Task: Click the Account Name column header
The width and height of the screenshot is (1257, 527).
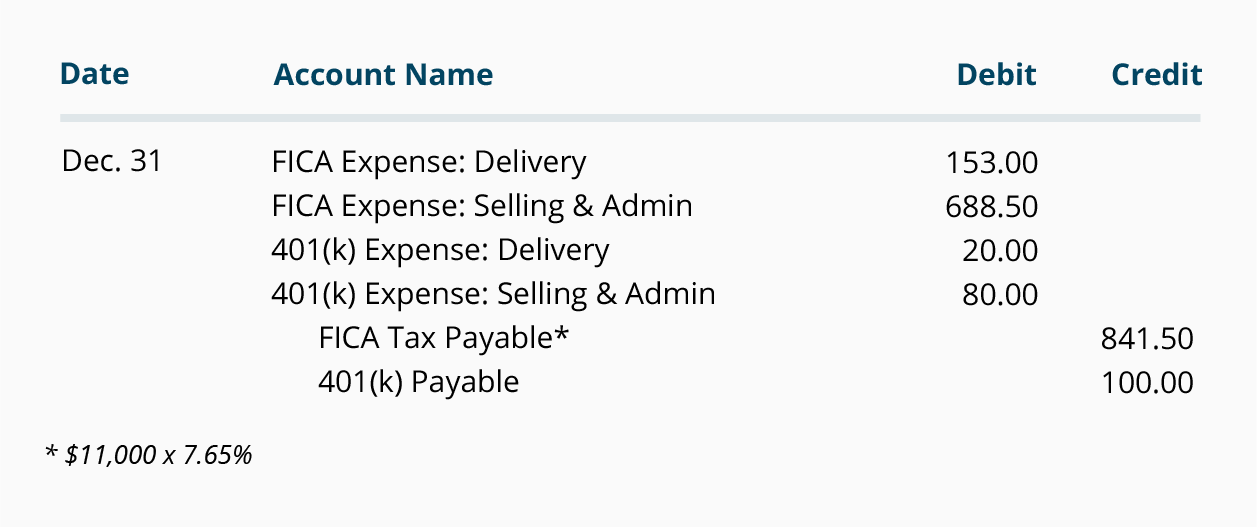Action: tap(383, 74)
